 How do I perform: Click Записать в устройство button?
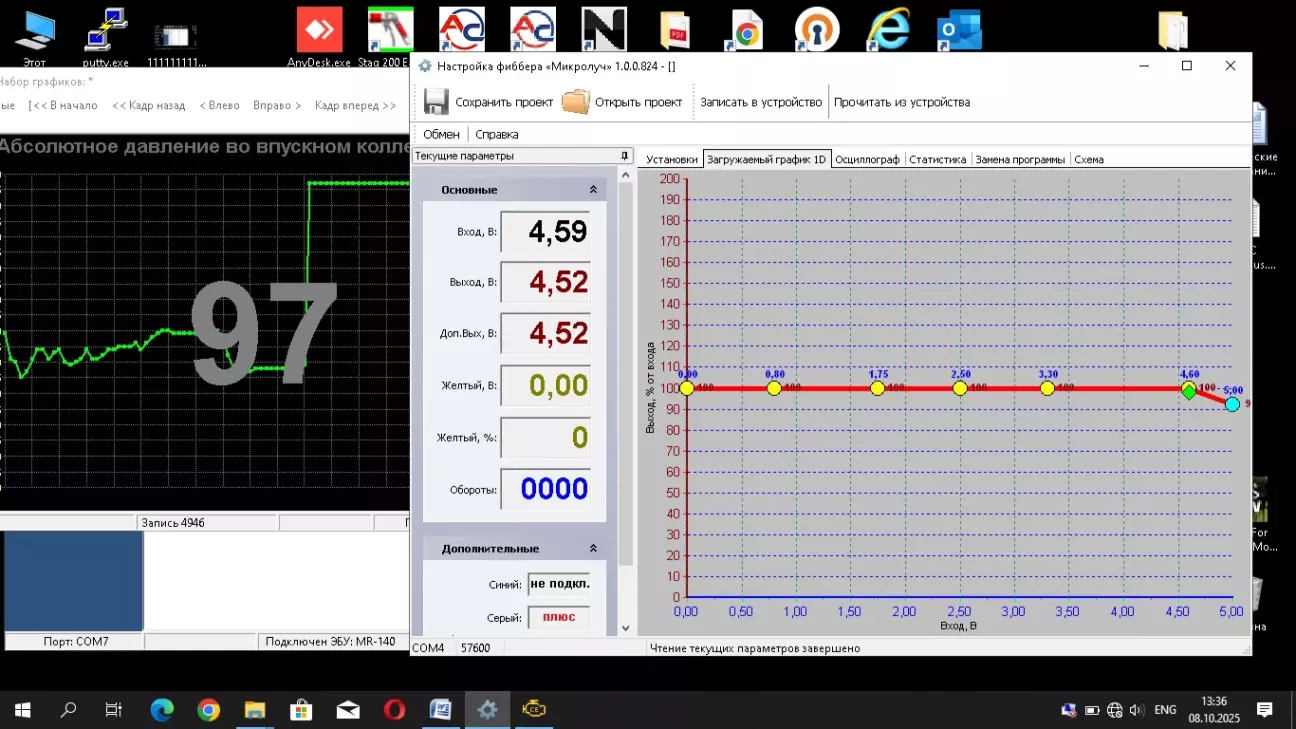point(760,102)
